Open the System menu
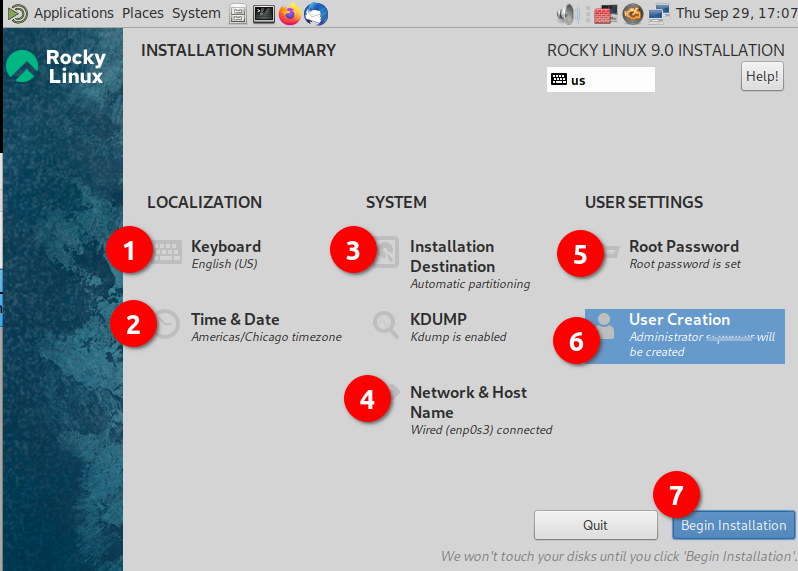This screenshot has width=798, height=571. coord(196,13)
